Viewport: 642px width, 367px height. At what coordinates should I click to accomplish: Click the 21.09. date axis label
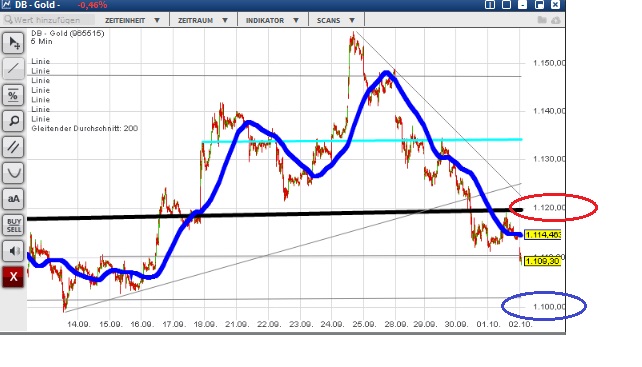pos(237,324)
